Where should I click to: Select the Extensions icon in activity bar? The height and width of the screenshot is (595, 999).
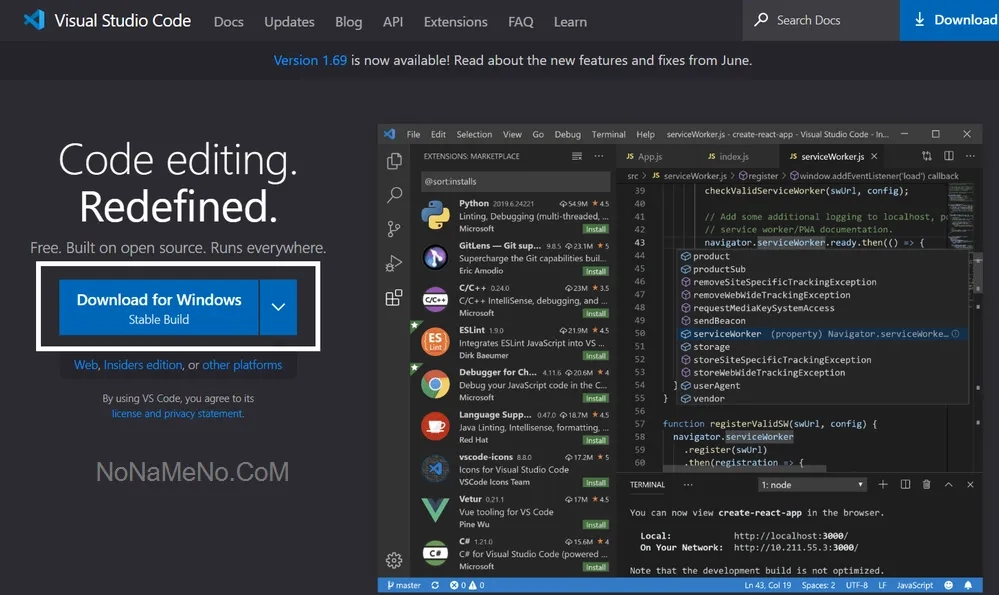click(394, 298)
